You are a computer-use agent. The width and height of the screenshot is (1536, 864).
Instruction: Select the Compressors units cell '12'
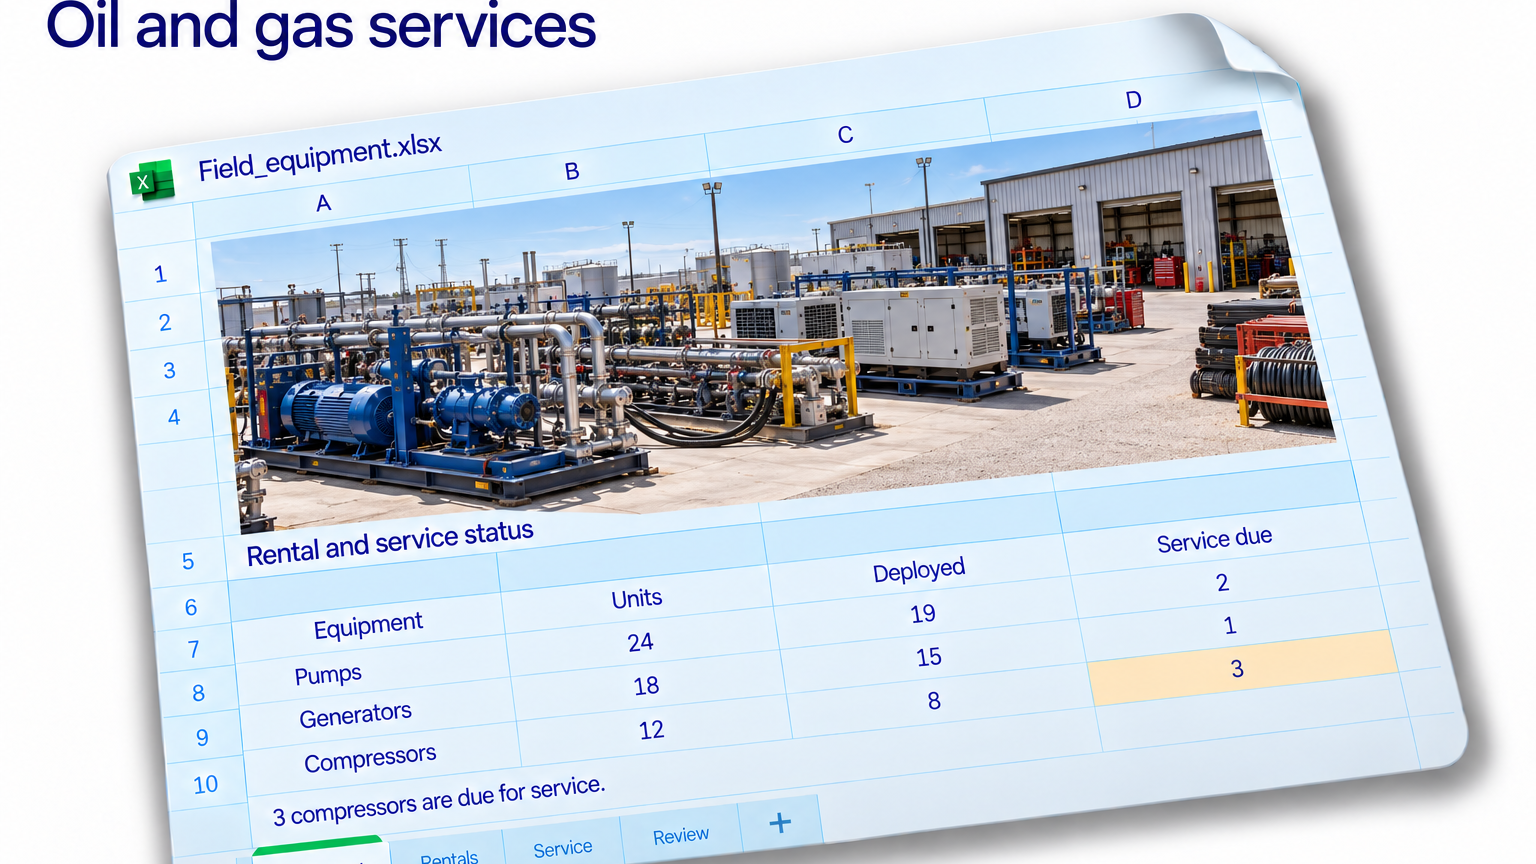click(x=651, y=730)
